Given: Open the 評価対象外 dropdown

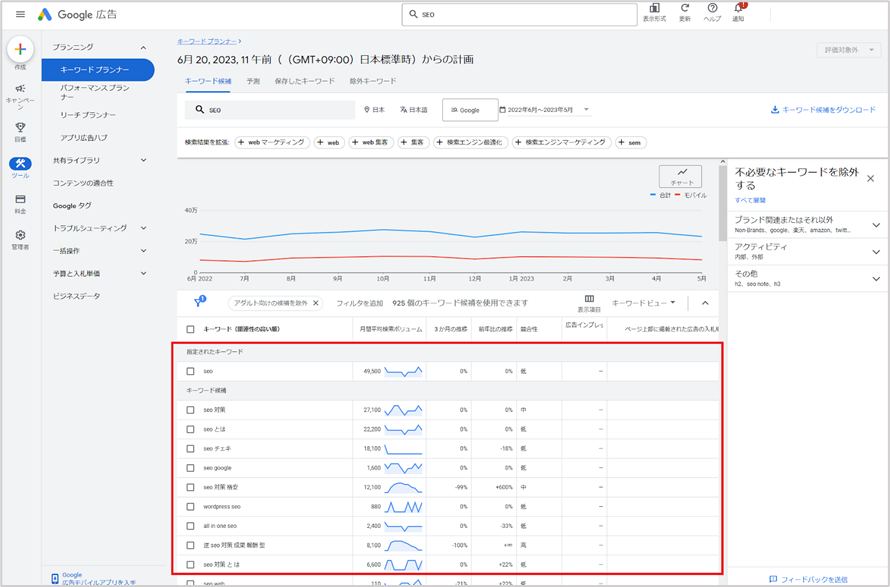Looking at the screenshot, I should tap(849, 50).
